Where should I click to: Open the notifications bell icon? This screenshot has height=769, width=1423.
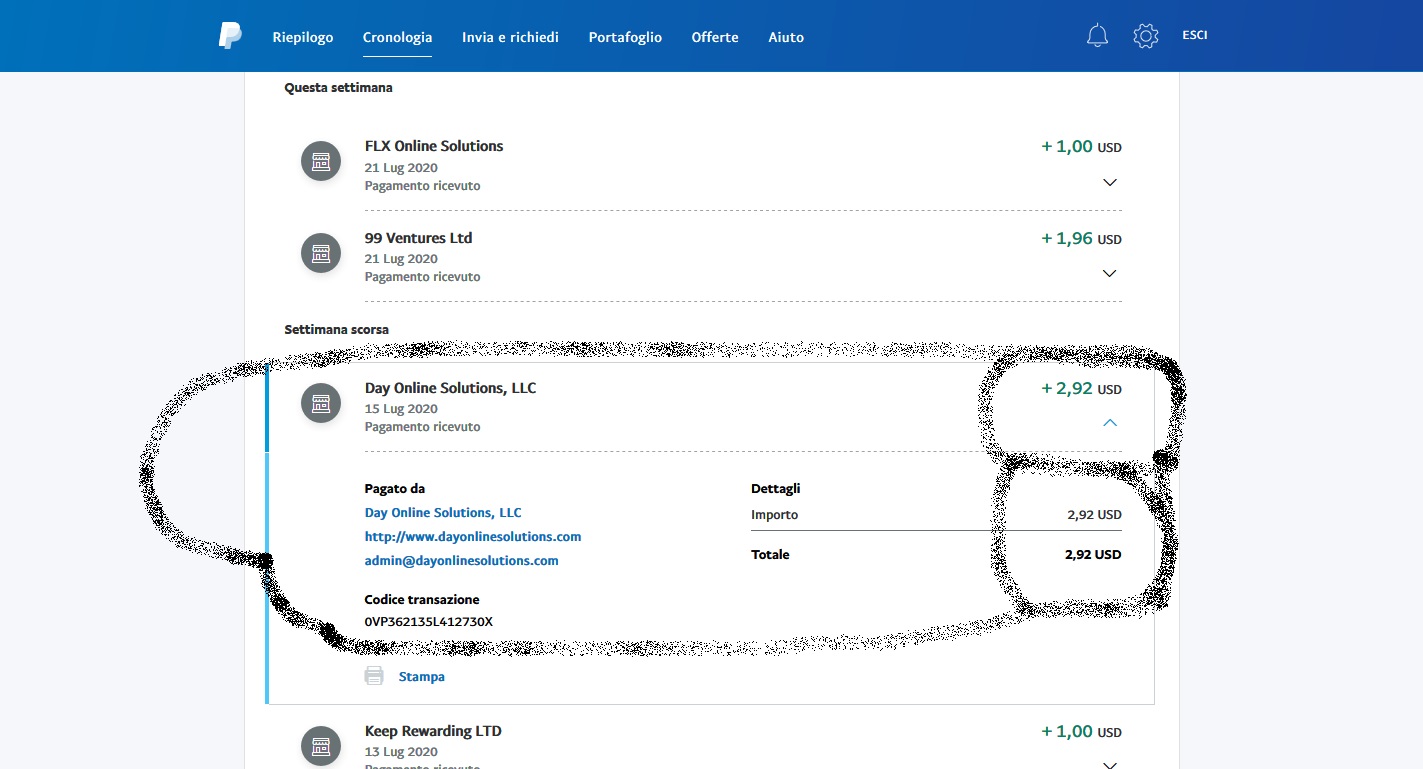coord(1097,36)
